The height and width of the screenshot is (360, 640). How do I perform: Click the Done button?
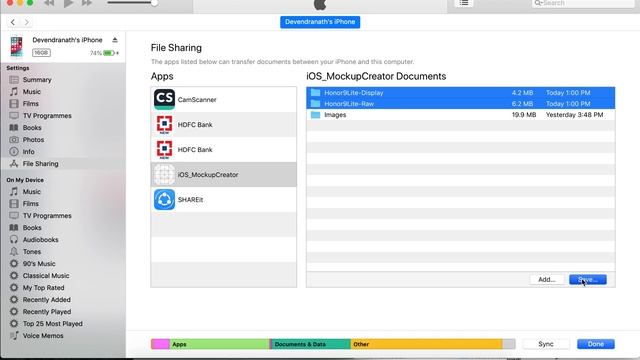point(596,344)
